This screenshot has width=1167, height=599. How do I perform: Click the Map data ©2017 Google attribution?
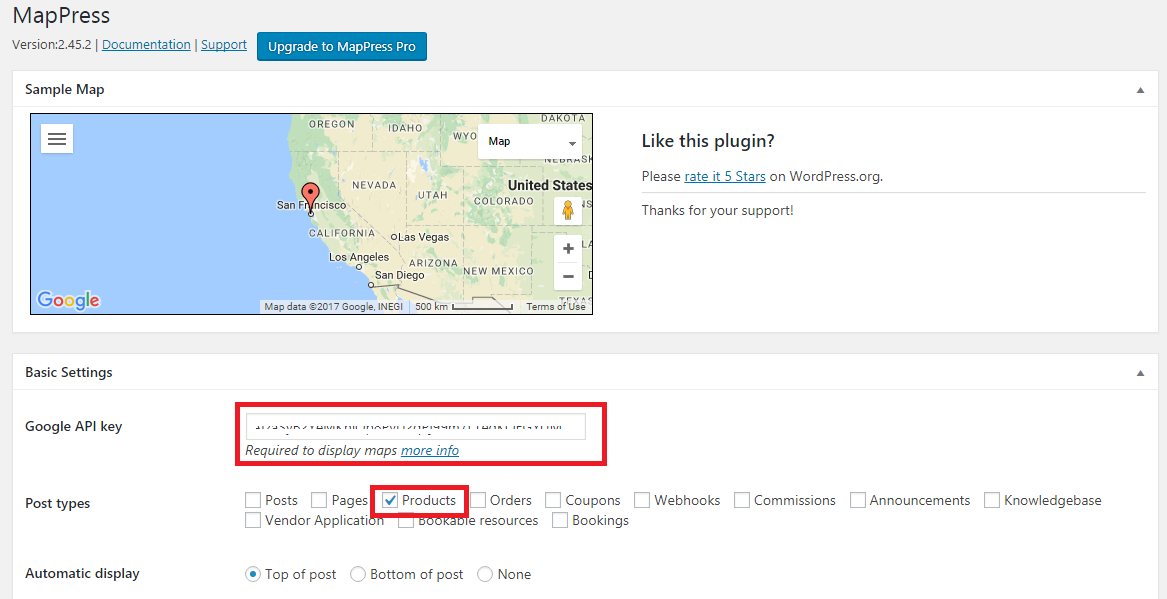[x=332, y=307]
